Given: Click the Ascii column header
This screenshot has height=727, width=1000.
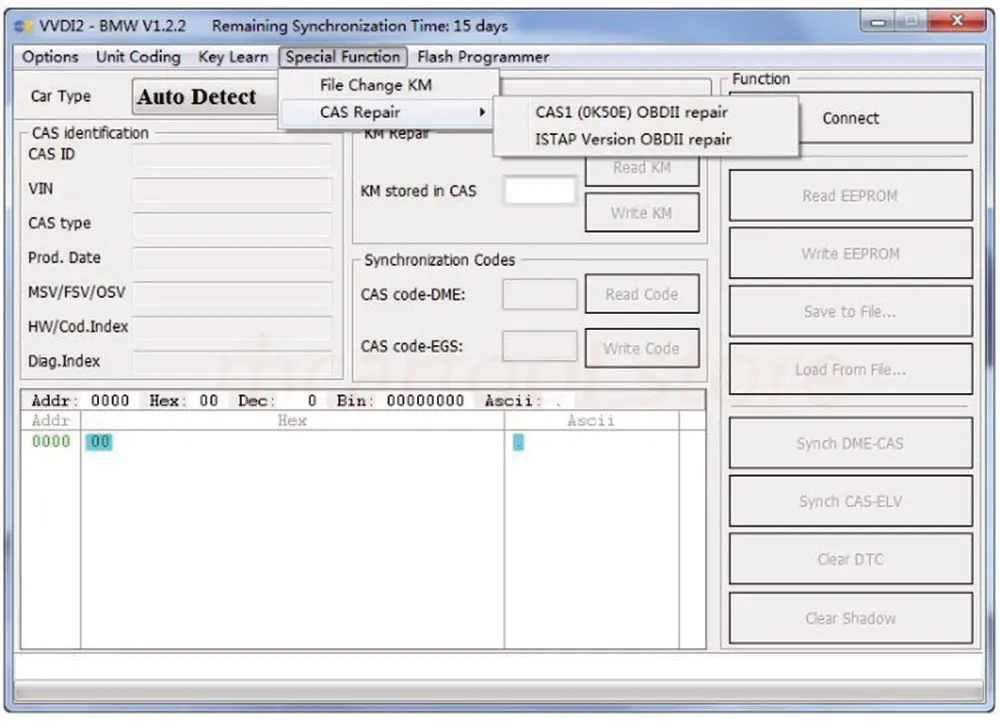Looking at the screenshot, I should pyautogui.click(x=591, y=420).
